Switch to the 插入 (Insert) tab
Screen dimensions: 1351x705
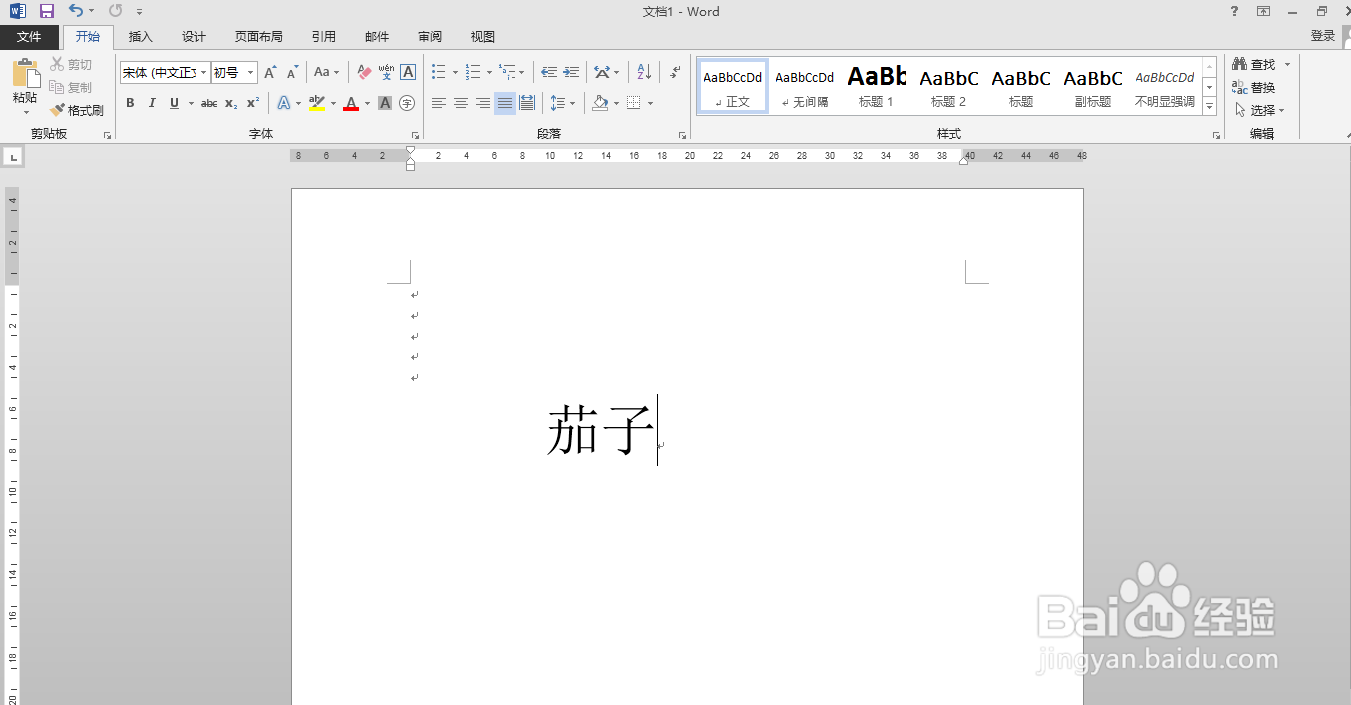(x=141, y=37)
